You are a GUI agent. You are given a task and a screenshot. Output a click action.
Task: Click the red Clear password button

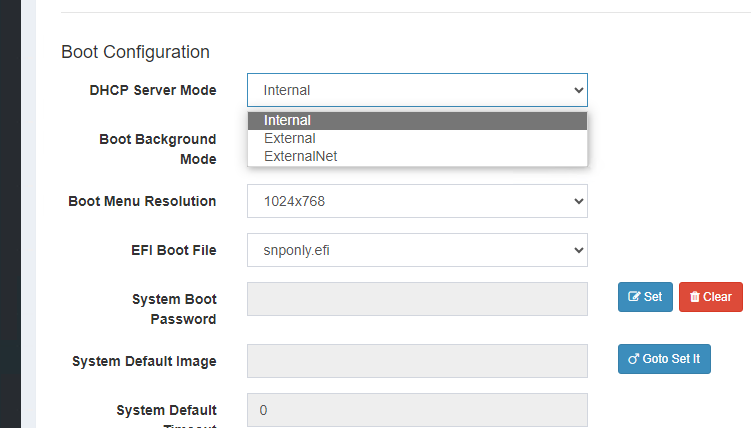pyautogui.click(x=711, y=297)
